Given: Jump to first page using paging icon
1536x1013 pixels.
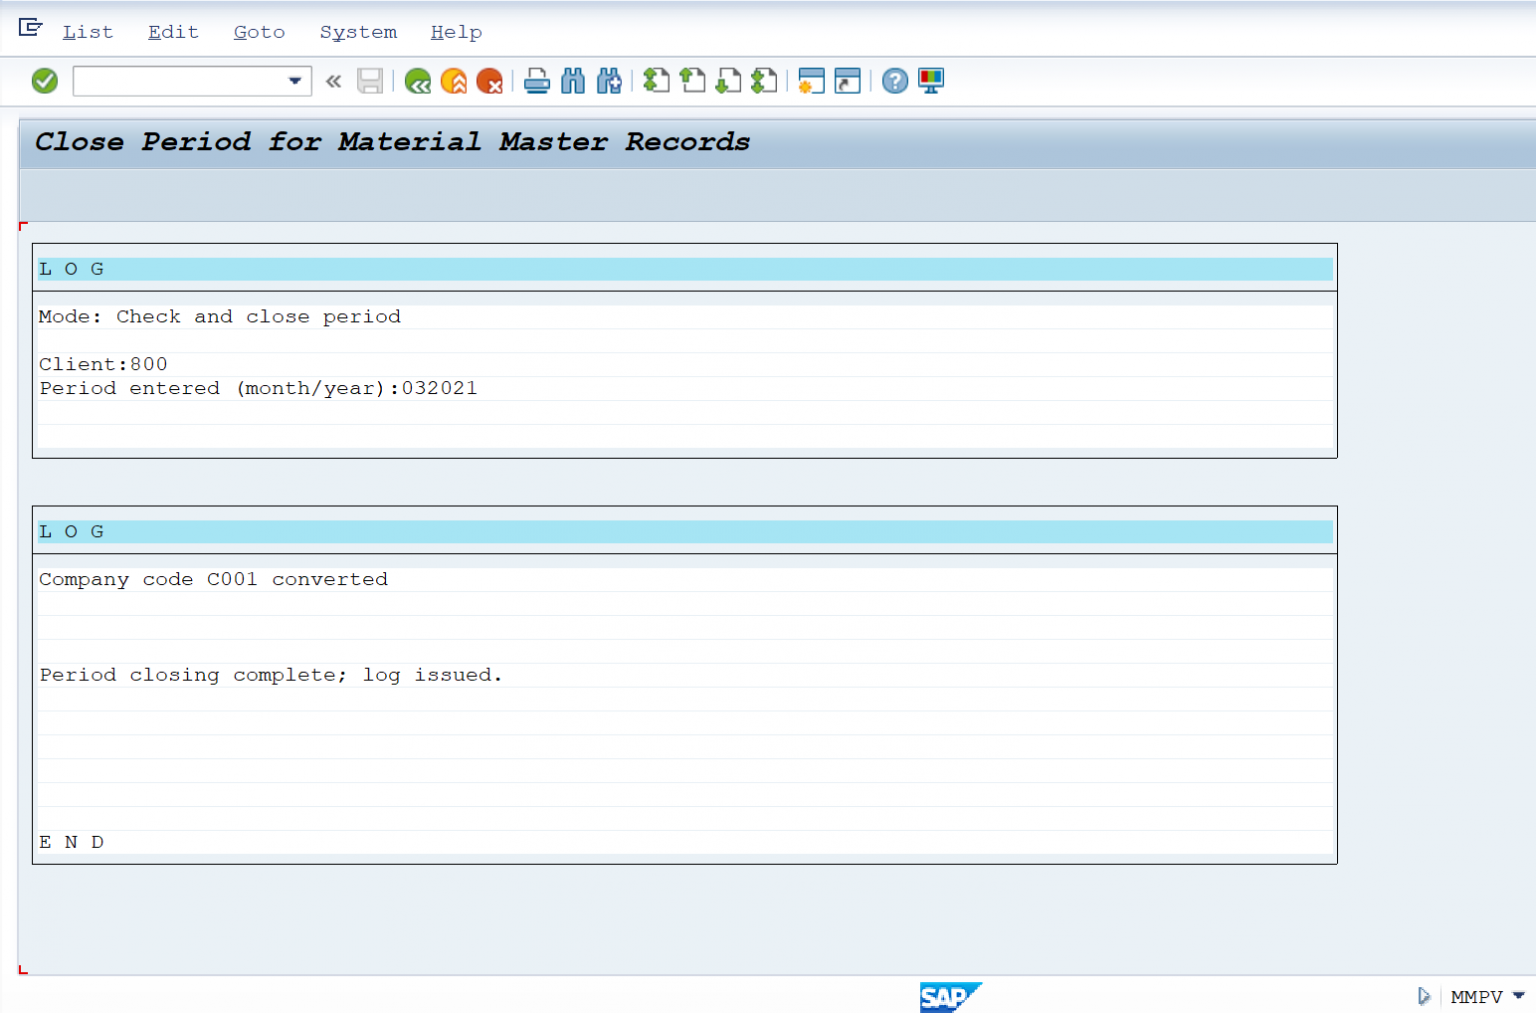Looking at the screenshot, I should 657,81.
